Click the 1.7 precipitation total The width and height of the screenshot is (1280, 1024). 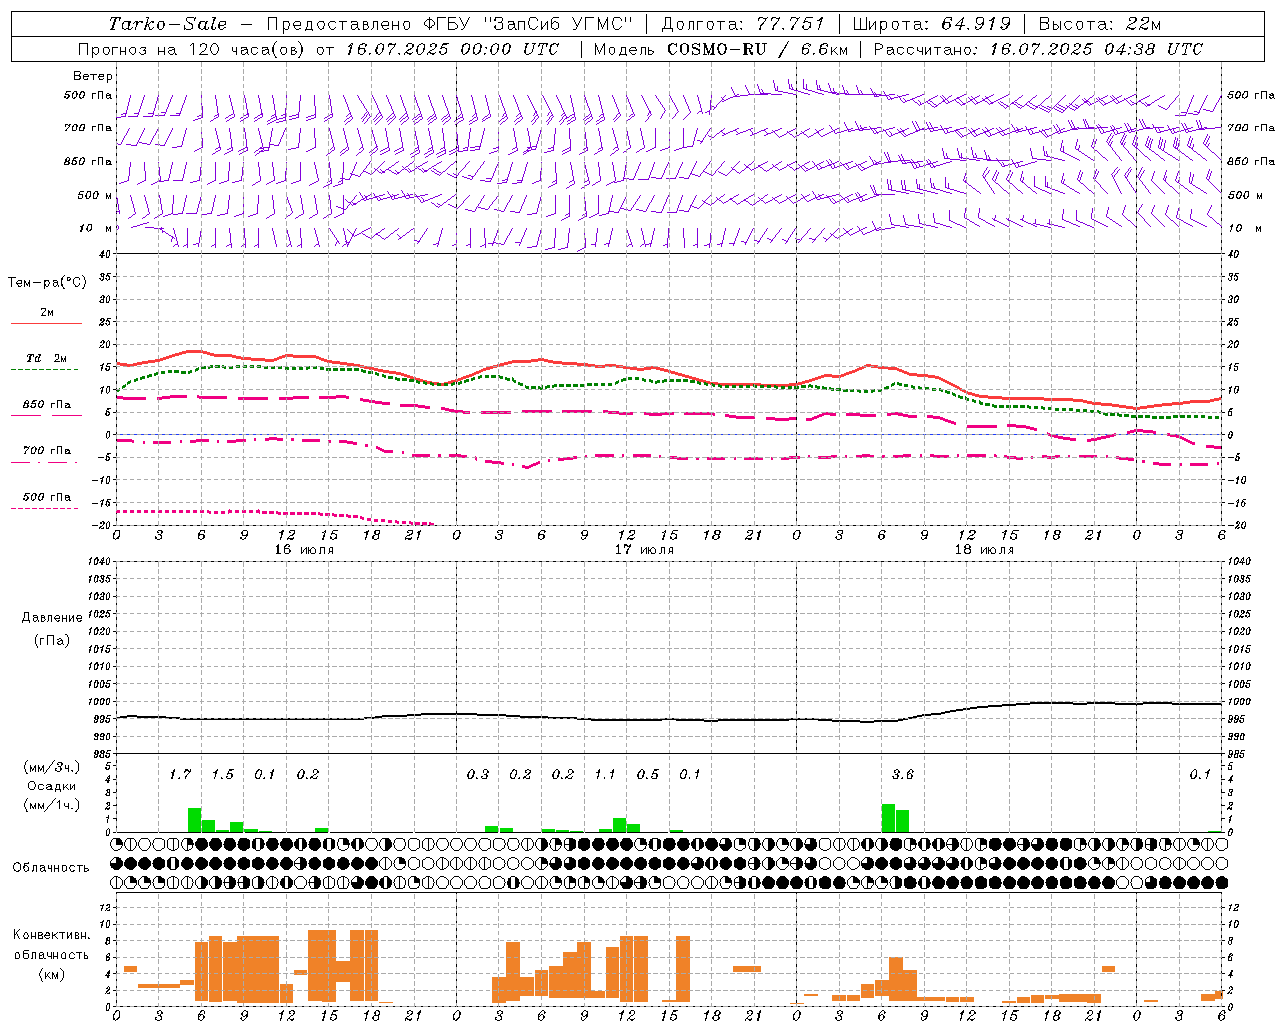tap(180, 774)
